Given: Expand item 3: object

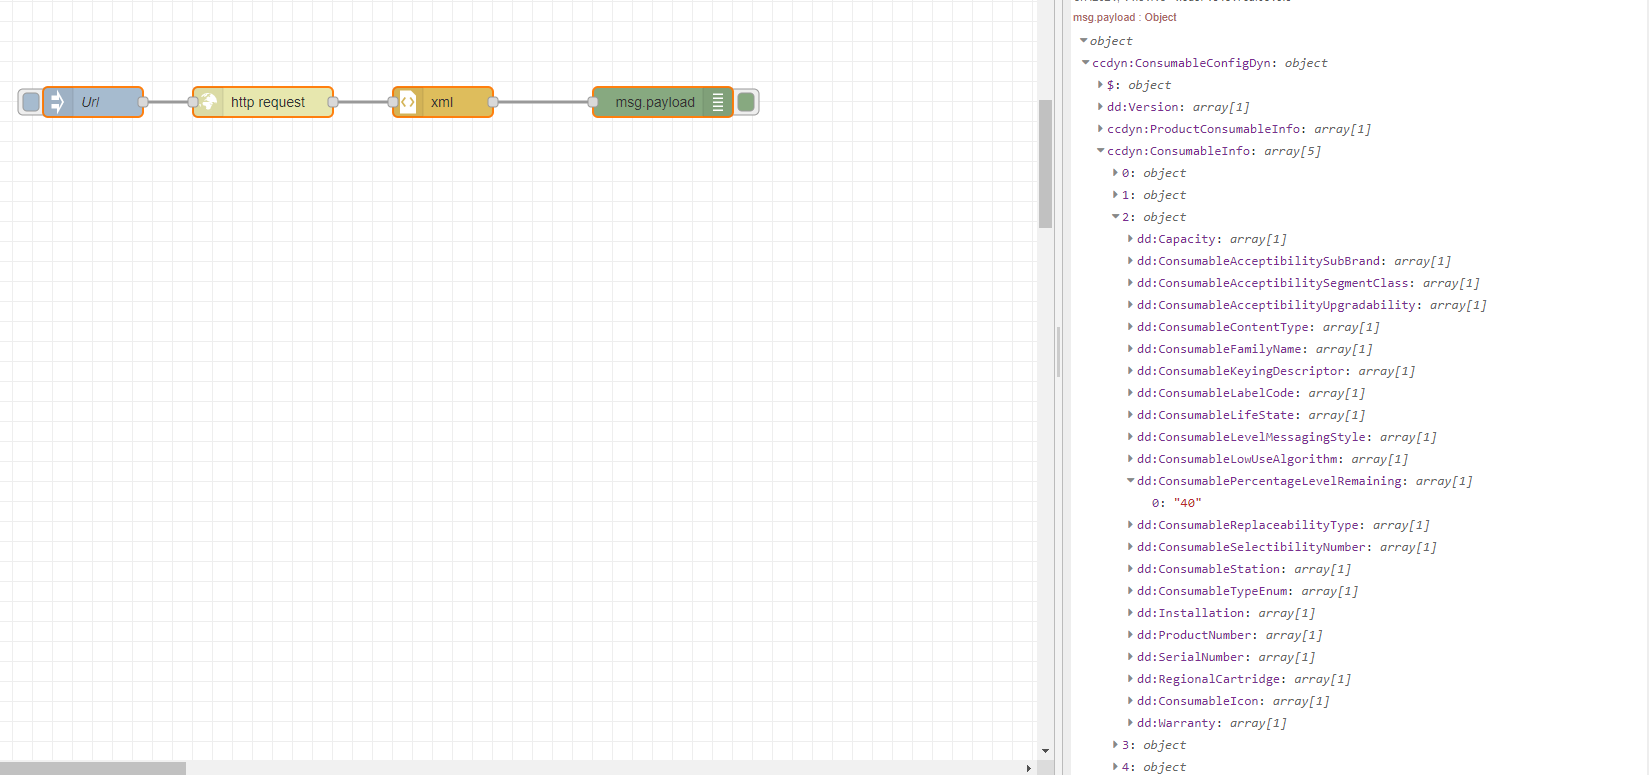Looking at the screenshot, I should [1116, 745].
